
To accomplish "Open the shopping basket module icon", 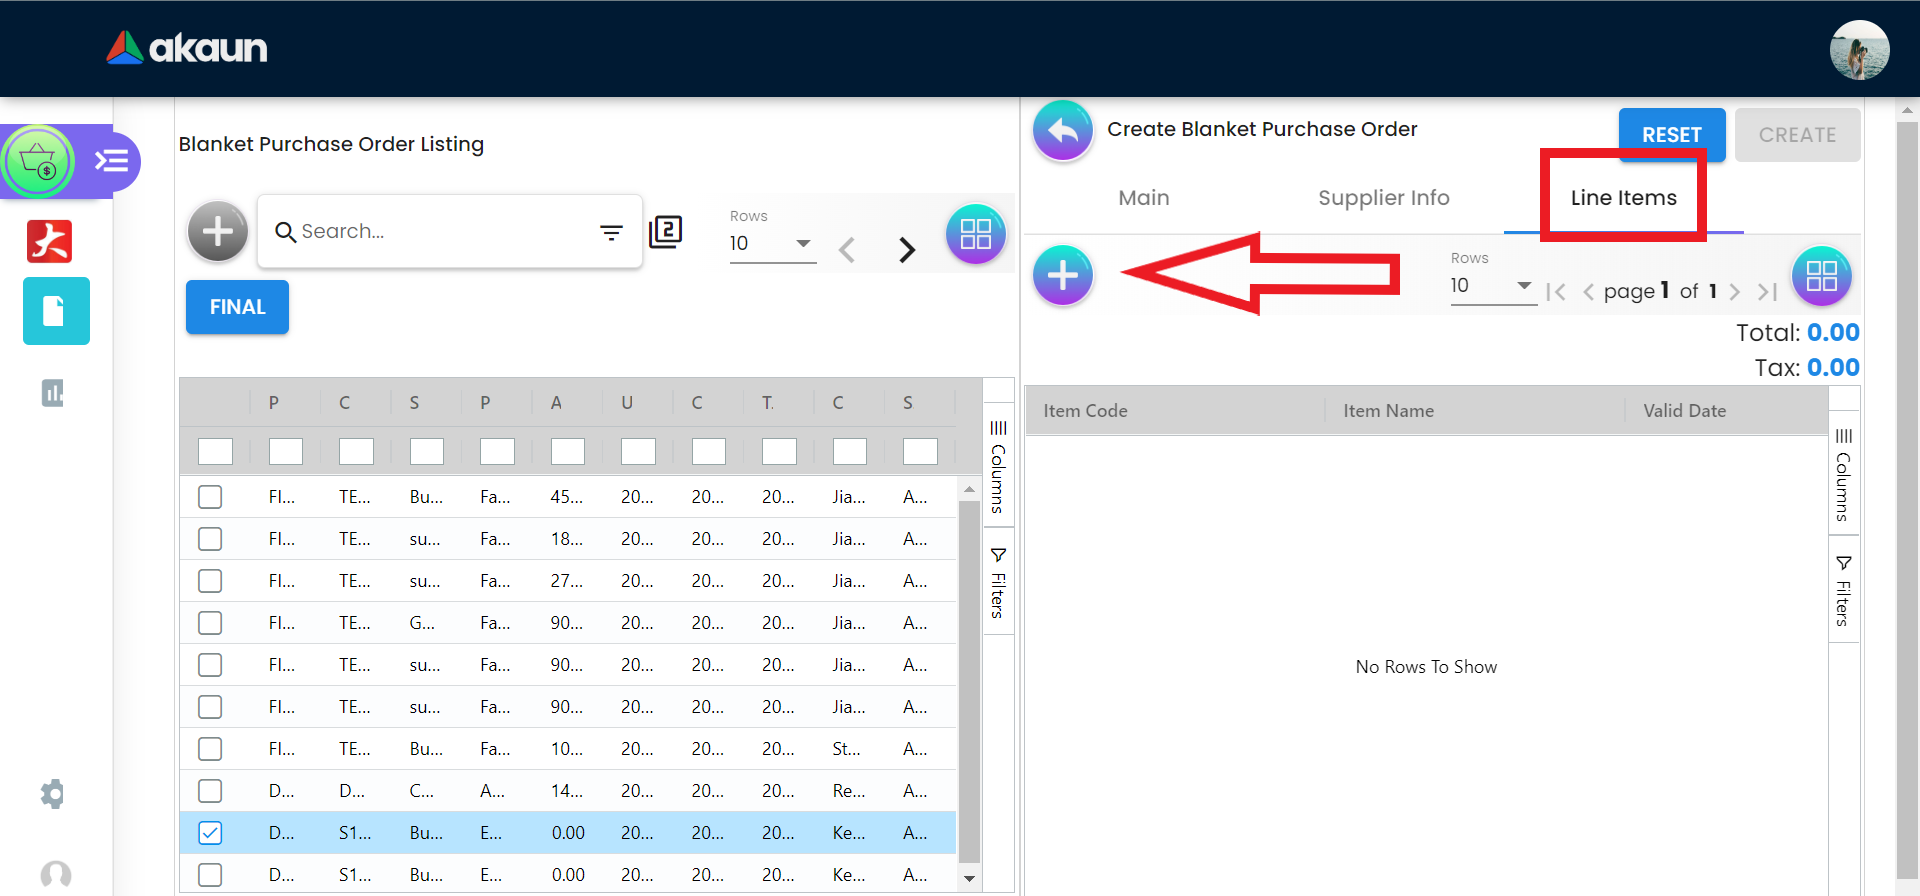I will tap(38, 161).
